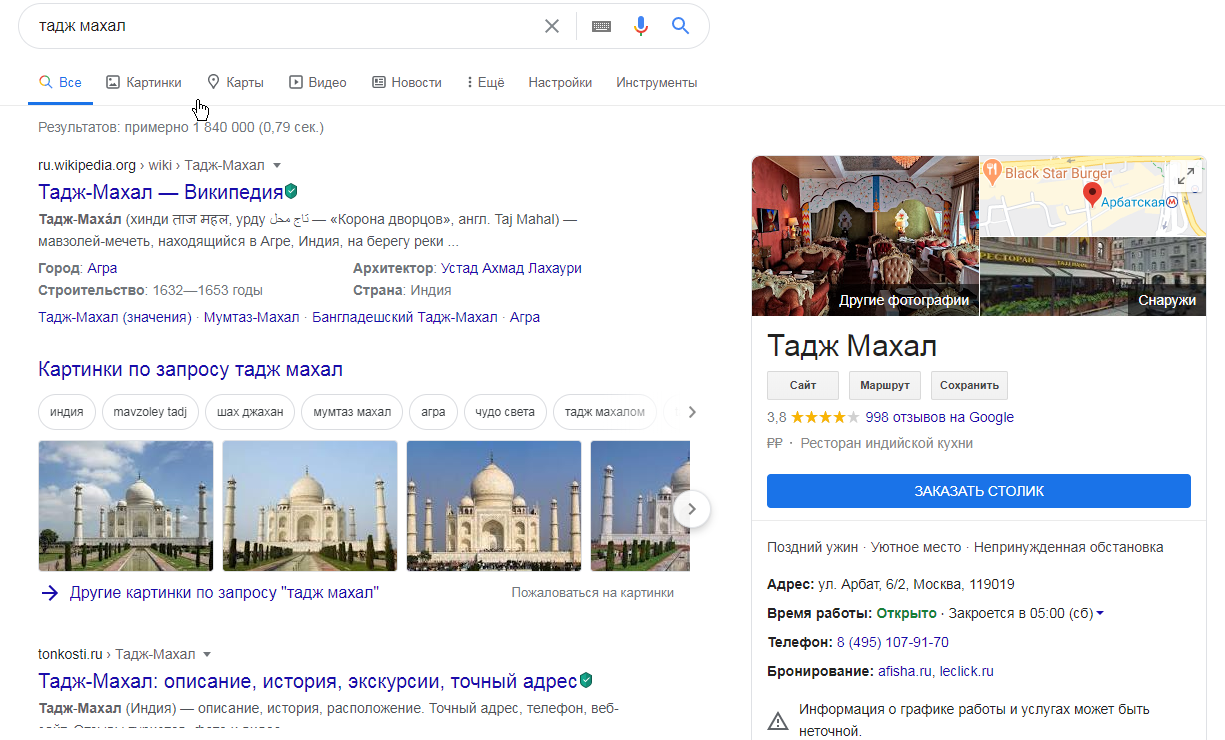Select the чудо света chip
Screen dimensions: 1225x740
coord(505,411)
